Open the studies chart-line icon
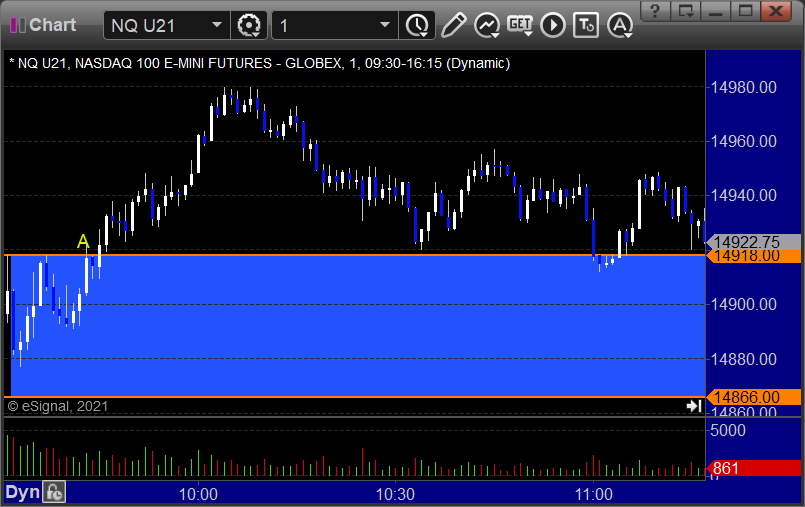 pyautogui.click(x=487, y=25)
